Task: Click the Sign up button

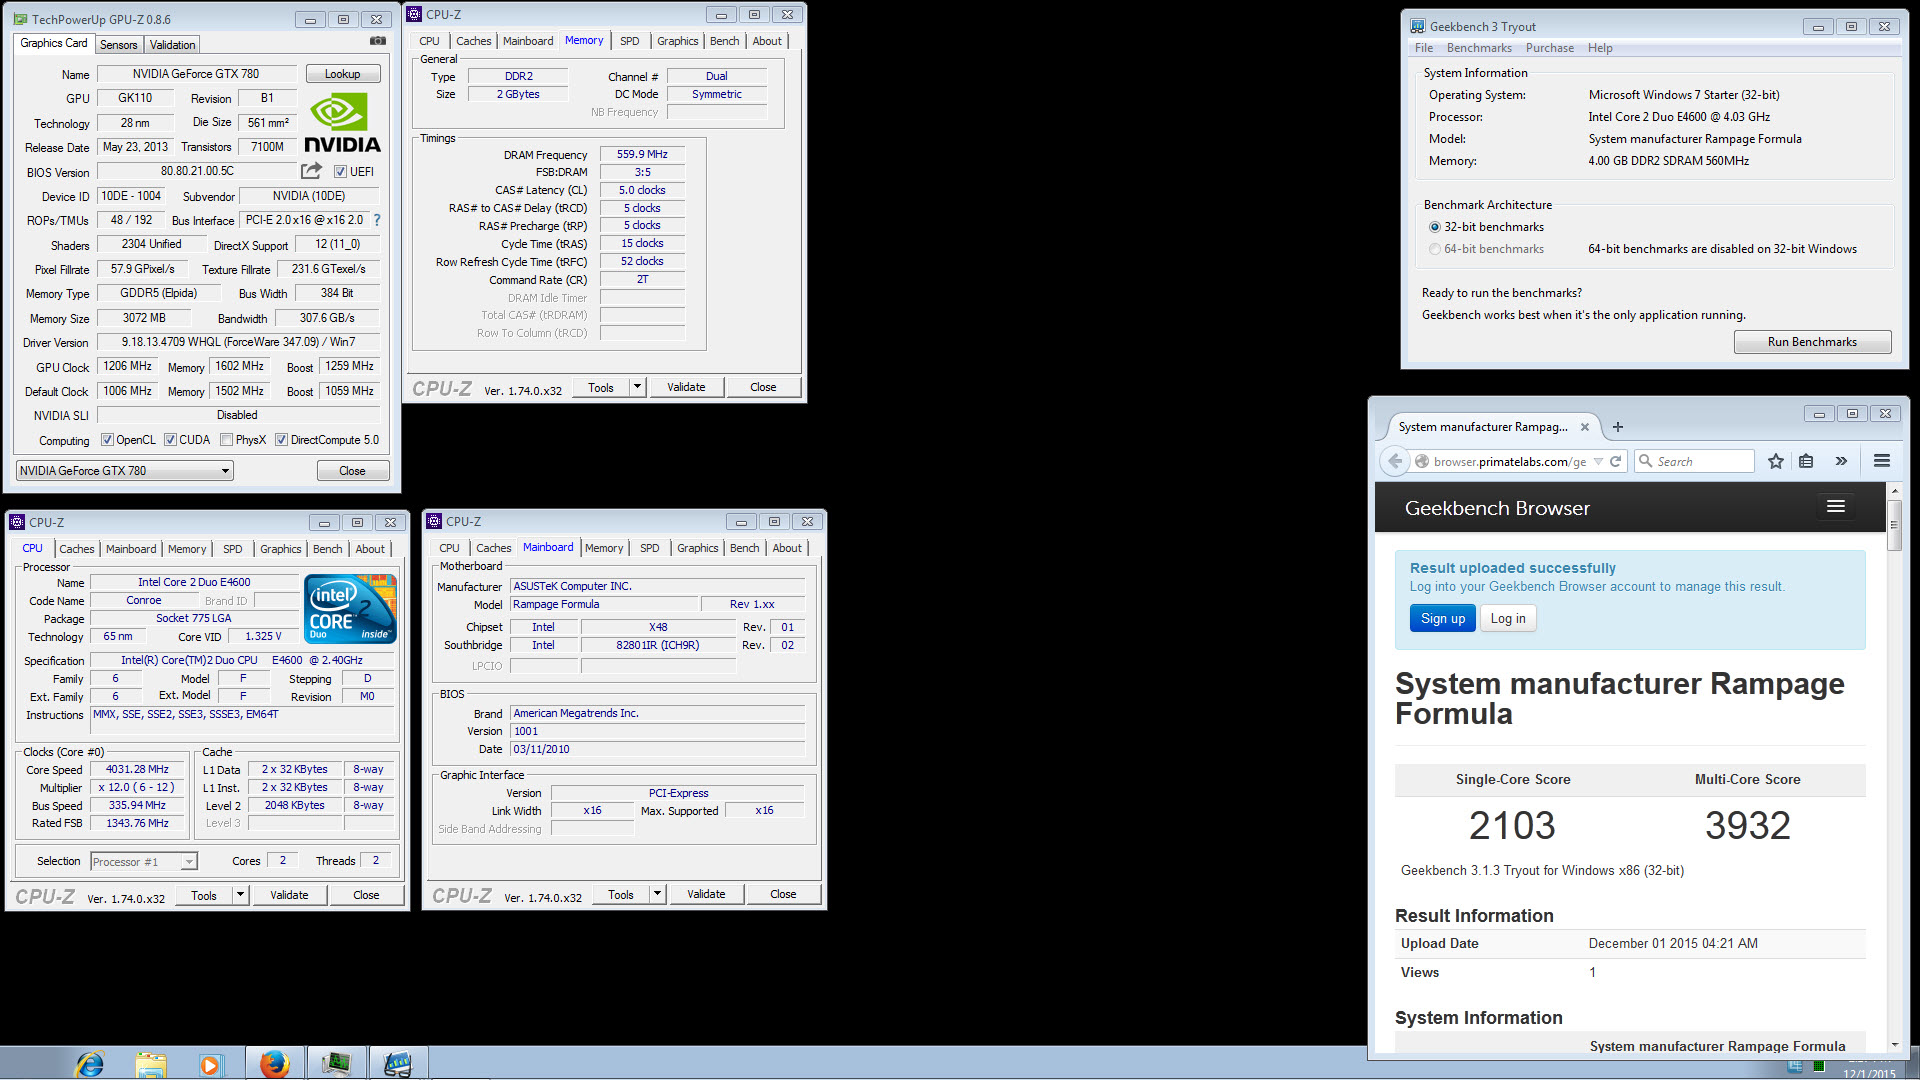Action: tap(1442, 618)
